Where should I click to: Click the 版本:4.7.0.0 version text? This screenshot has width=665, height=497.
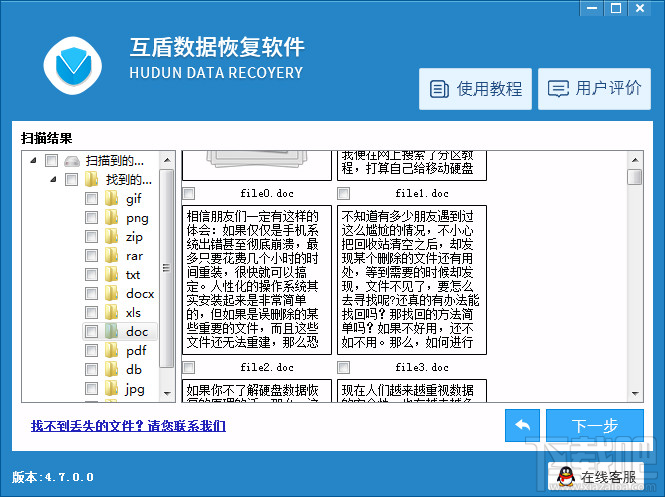point(53,477)
